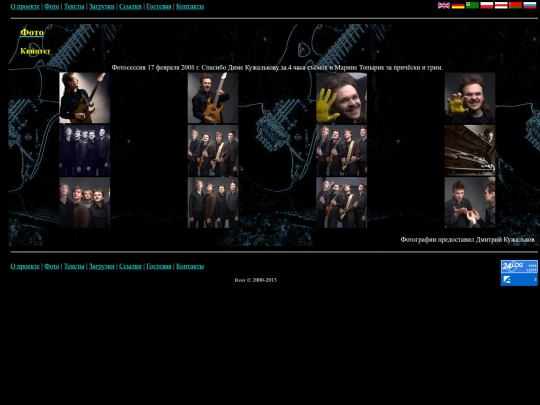Image resolution: width=540 pixels, height=405 pixels.
Task: Open photo of man reaching yellow hand forward
Action: click(x=470, y=98)
